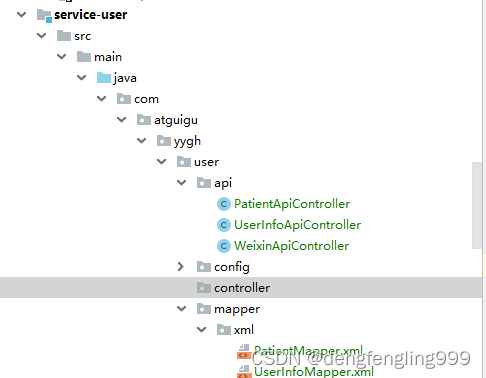The image size is (486, 378).
Task: Click the blue java source folder icon
Action: (104, 78)
